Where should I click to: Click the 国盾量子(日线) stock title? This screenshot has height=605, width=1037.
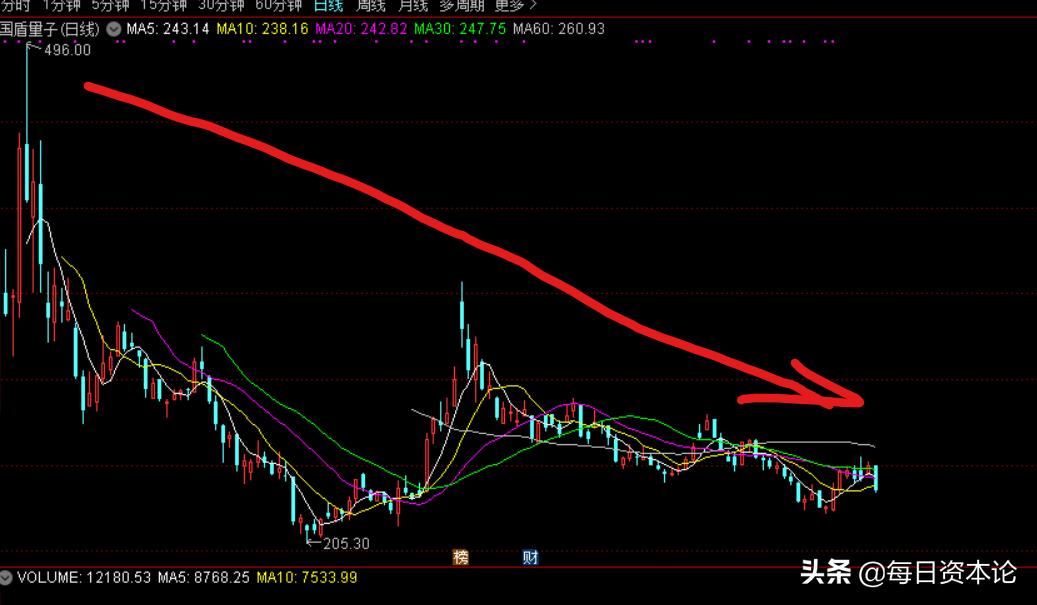coord(50,29)
